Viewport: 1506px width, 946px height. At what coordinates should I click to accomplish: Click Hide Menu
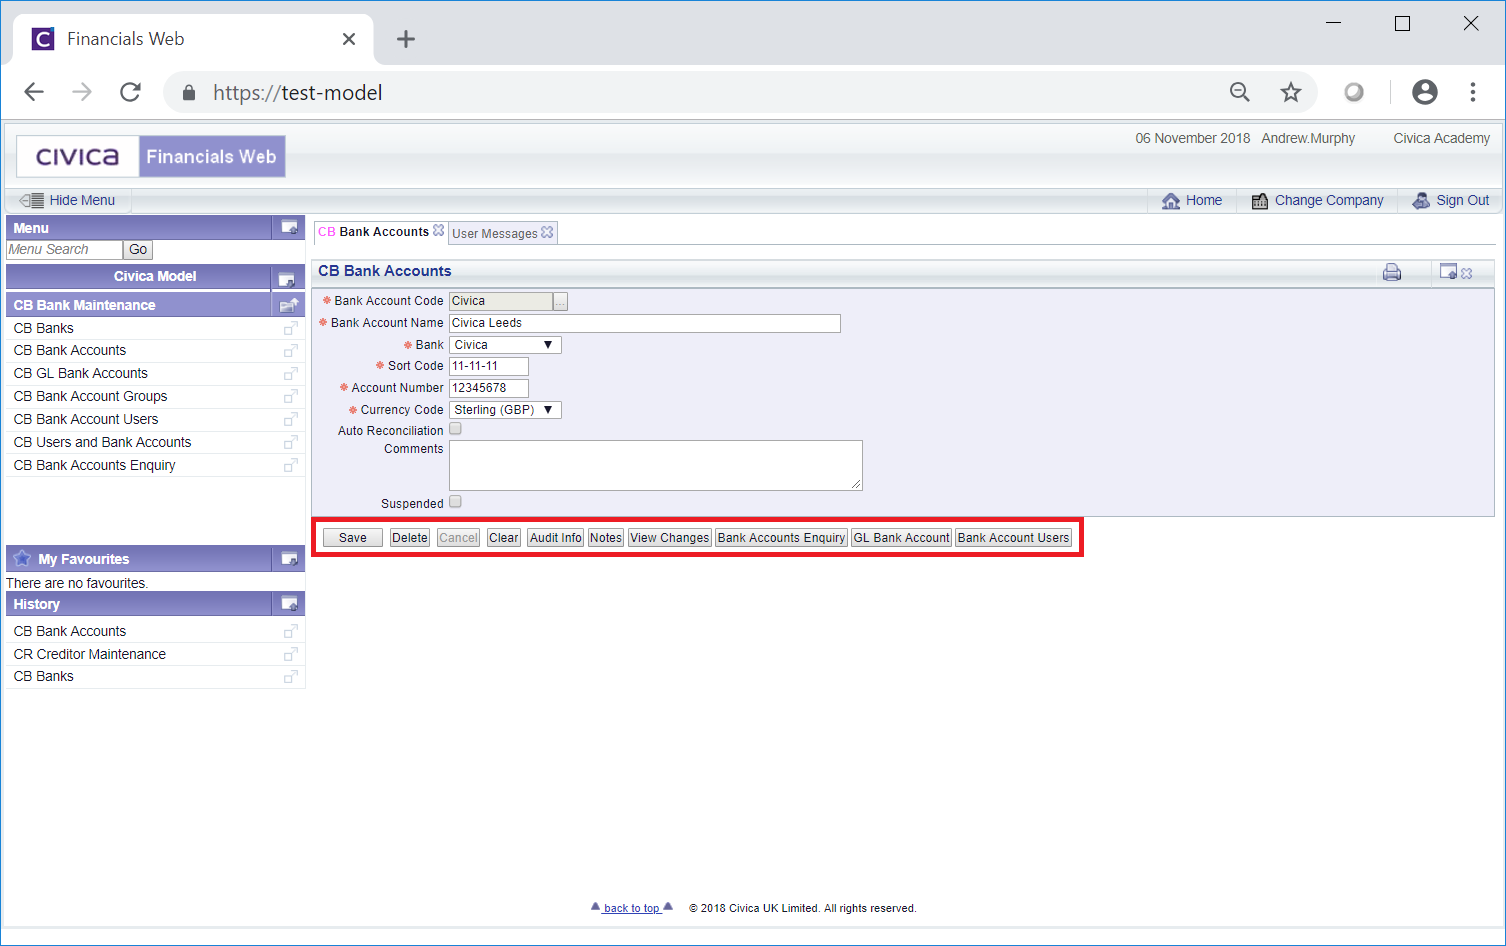pyautogui.click(x=68, y=200)
